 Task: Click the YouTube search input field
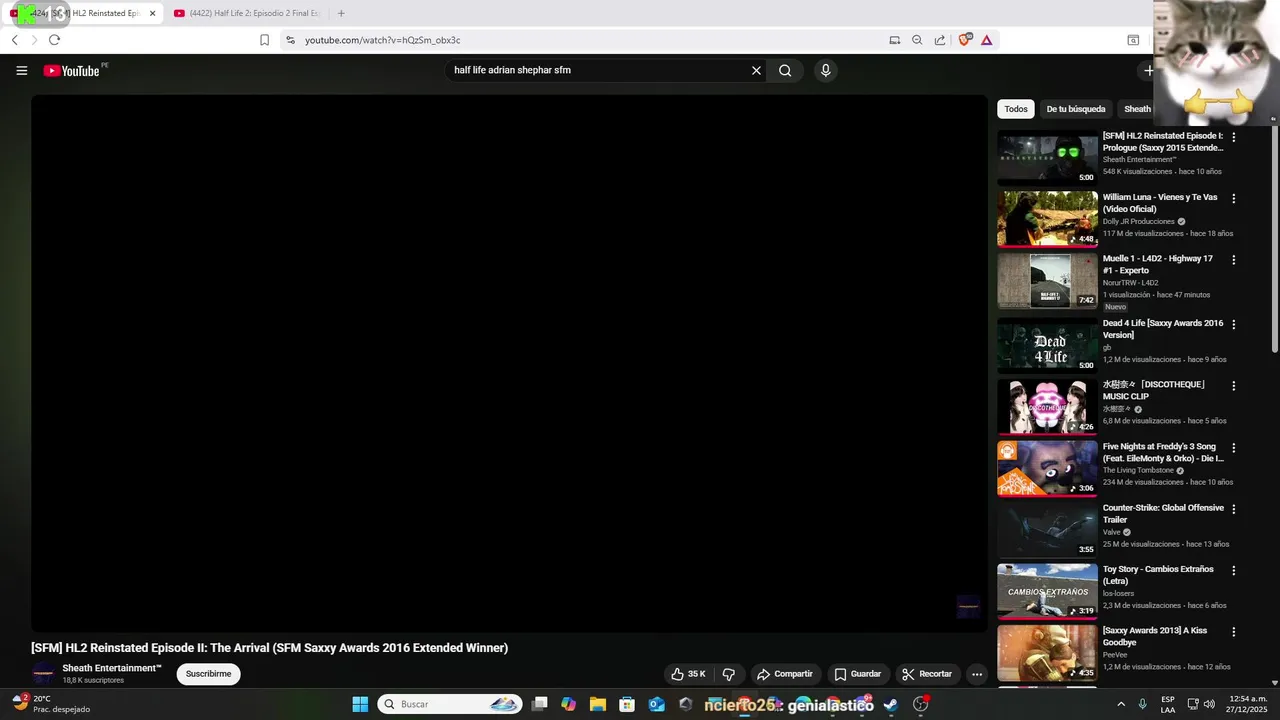(x=598, y=71)
